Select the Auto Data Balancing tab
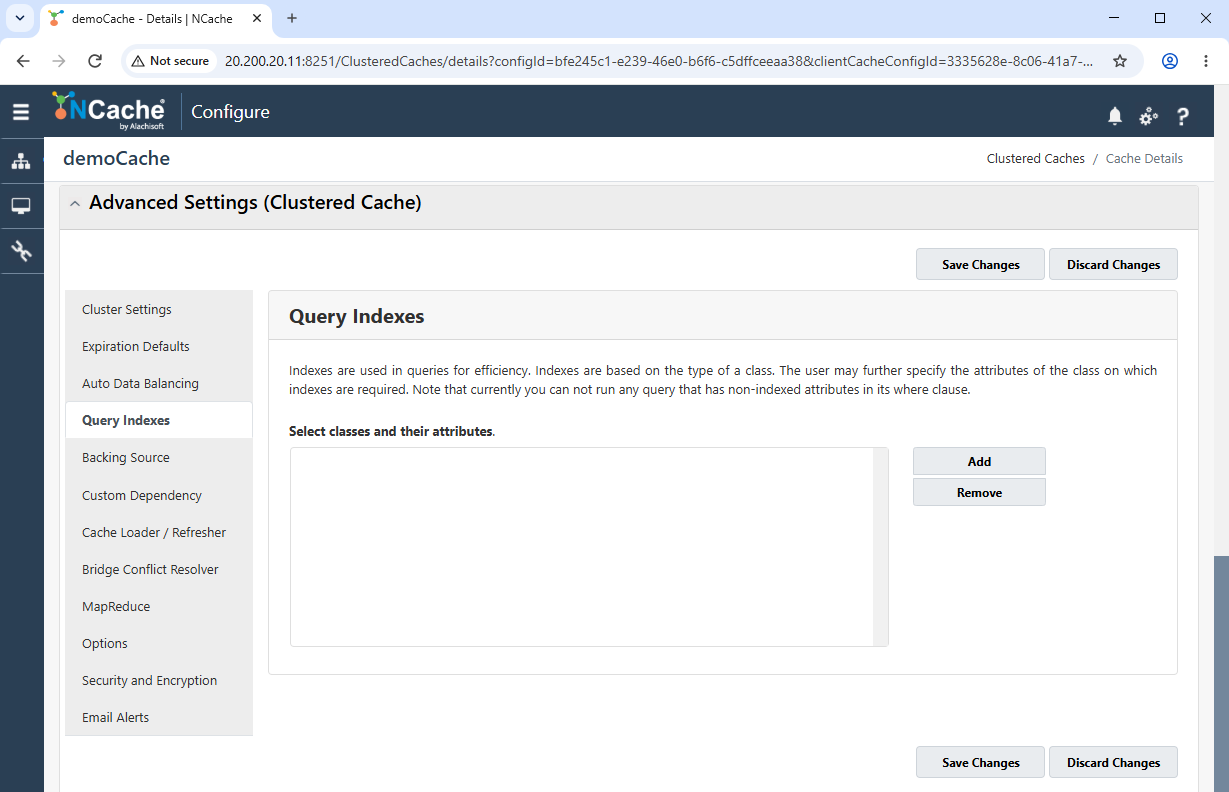Screen dimensions: 1229x792 click(x=159, y=384)
